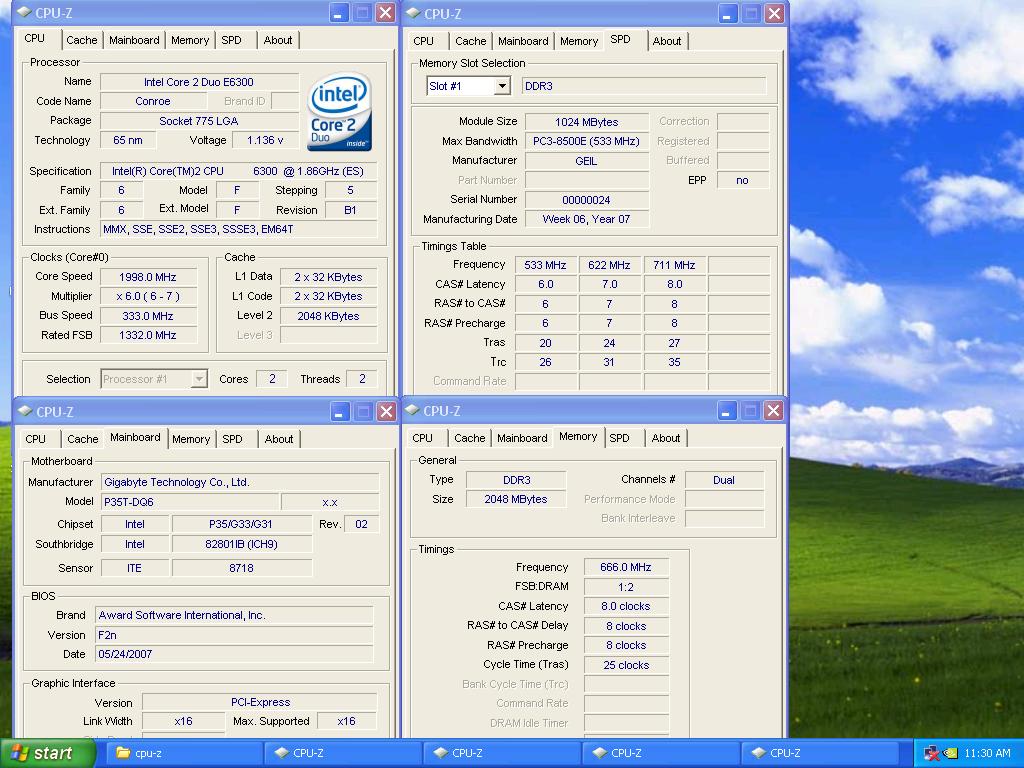Select the Mainboard tab in the Memory Slot Selection window
This screenshot has height=768, width=1024.
[523, 41]
